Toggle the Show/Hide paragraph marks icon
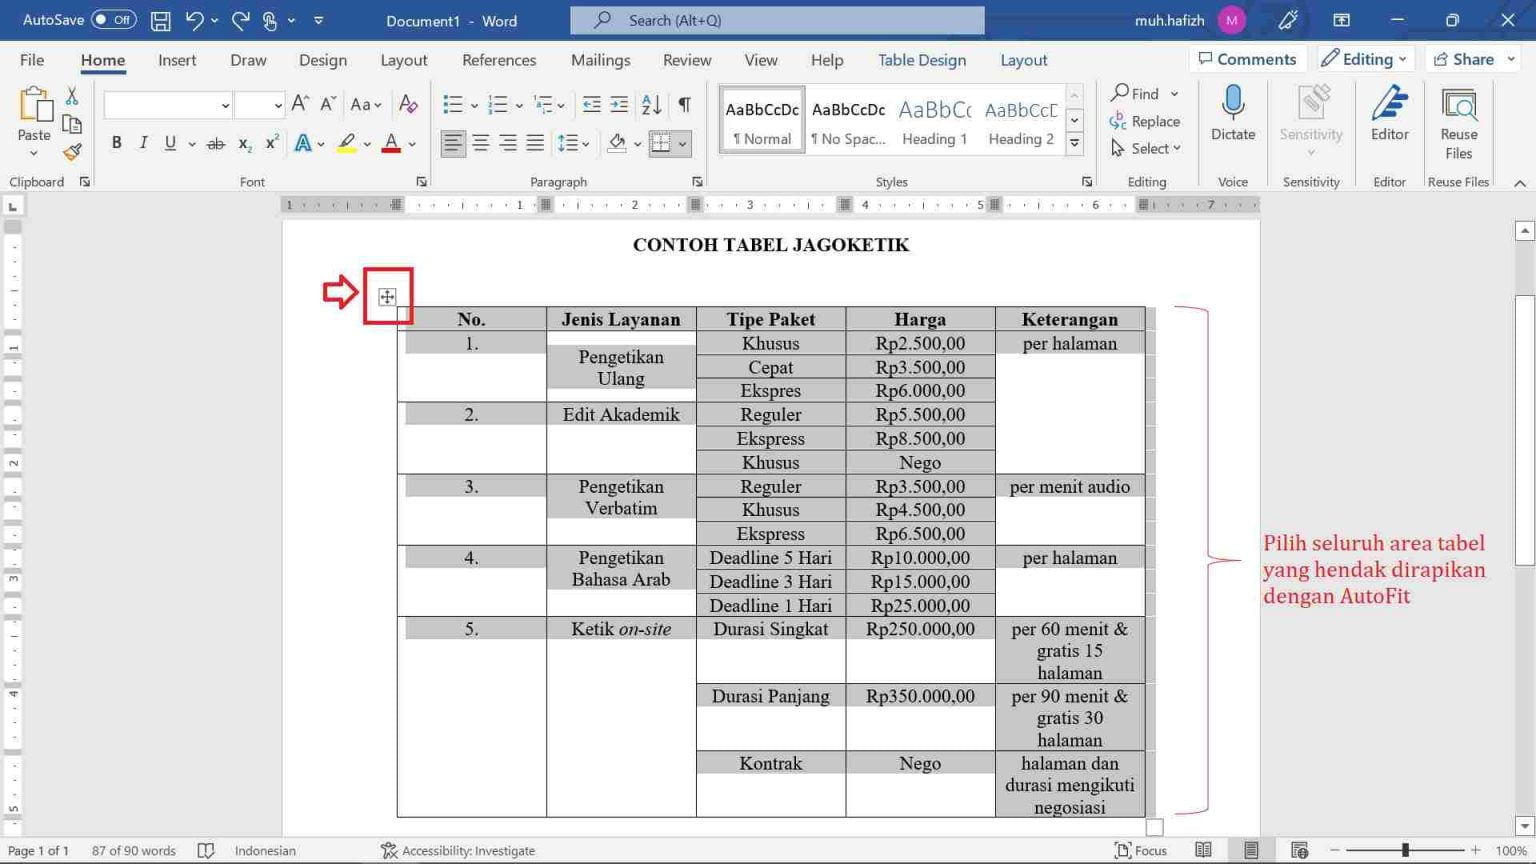Screen dimensions: 1536x864 (x=684, y=104)
